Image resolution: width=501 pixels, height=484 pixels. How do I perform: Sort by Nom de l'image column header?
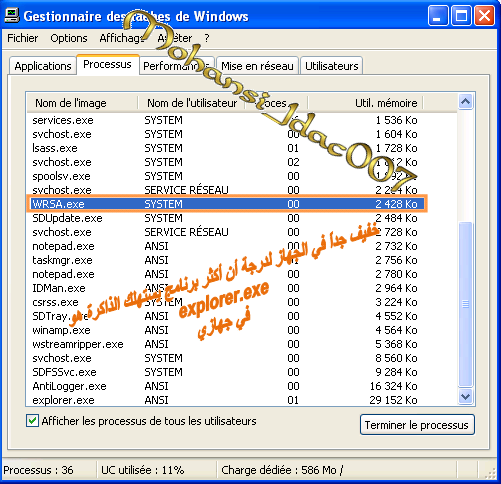click(x=82, y=103)
